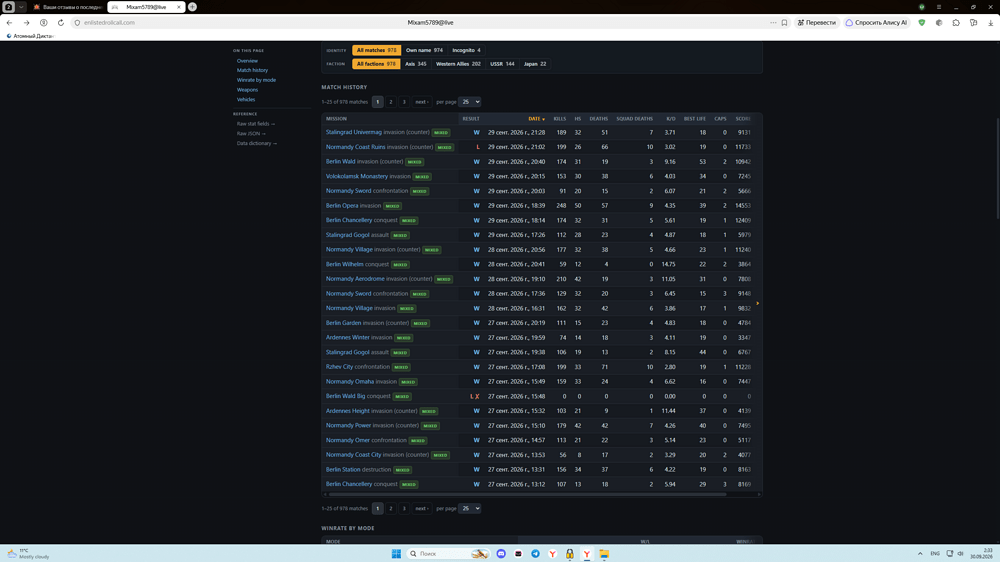The width and height of the screenshot is (1000, 562).
Task: Open Raw stat fields reference link
Action: tap(256, 124)
